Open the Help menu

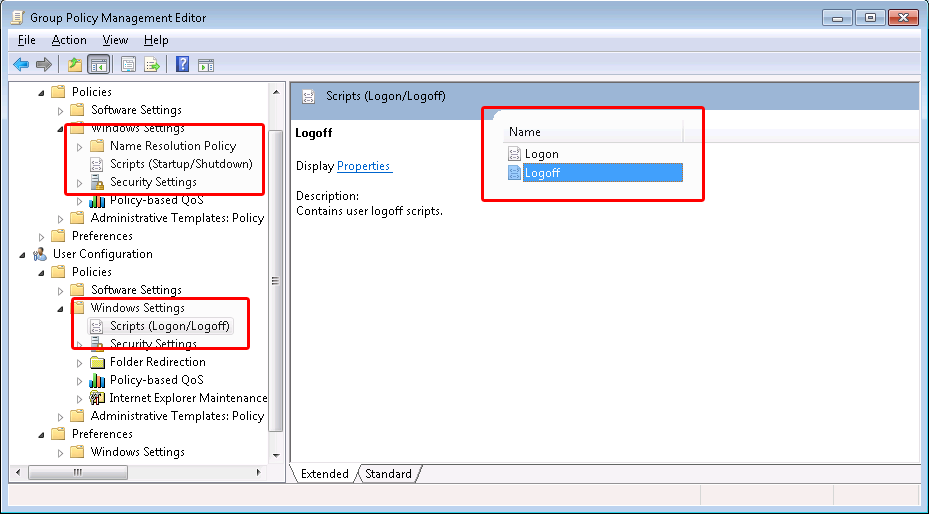[156, 40]
